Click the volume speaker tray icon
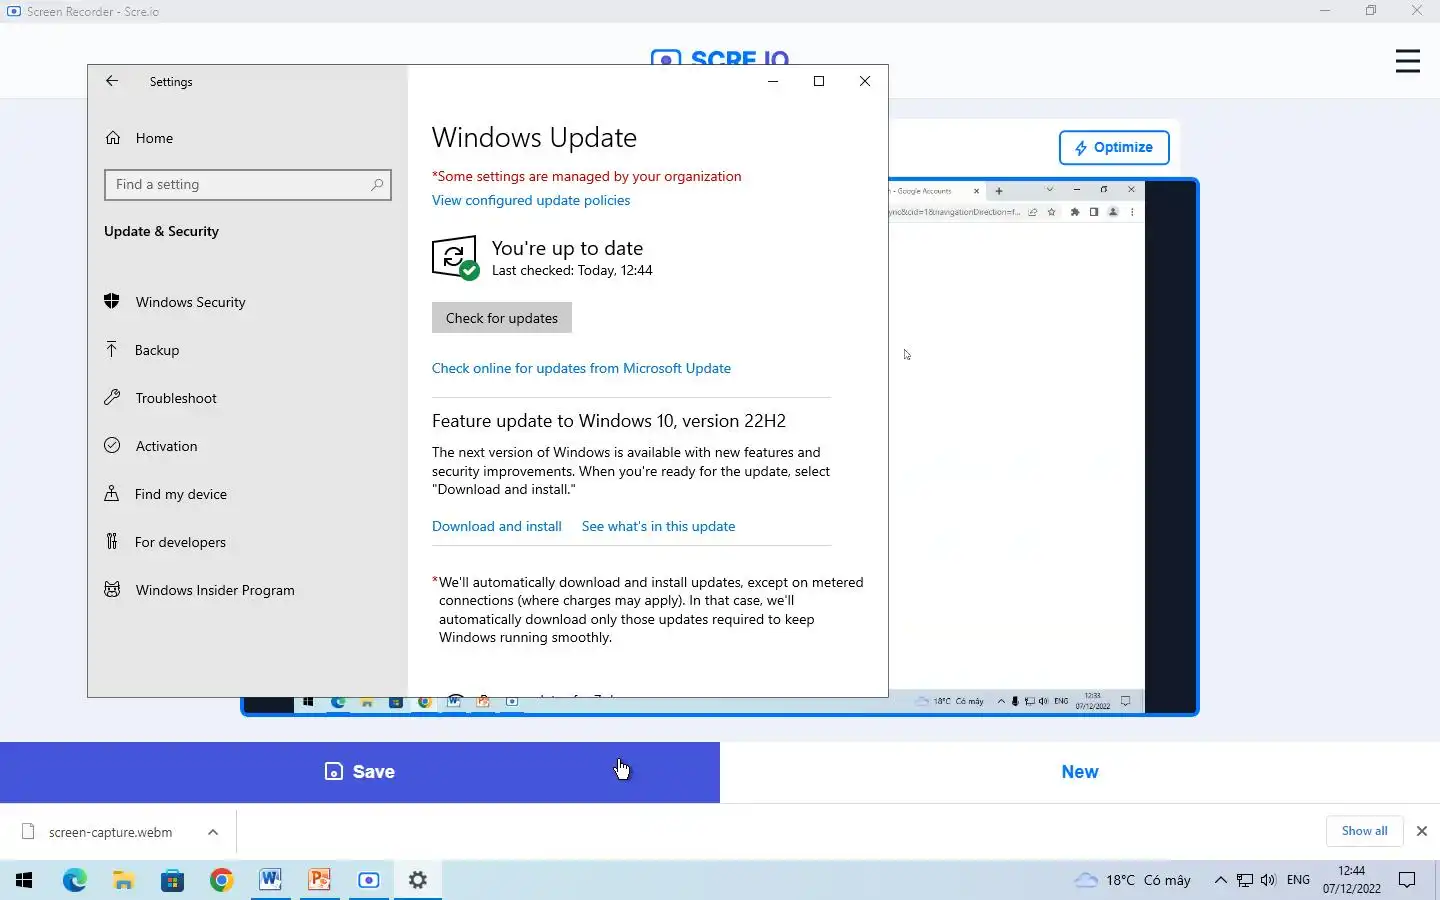The image size is (1440, 900). [1268, 880]
